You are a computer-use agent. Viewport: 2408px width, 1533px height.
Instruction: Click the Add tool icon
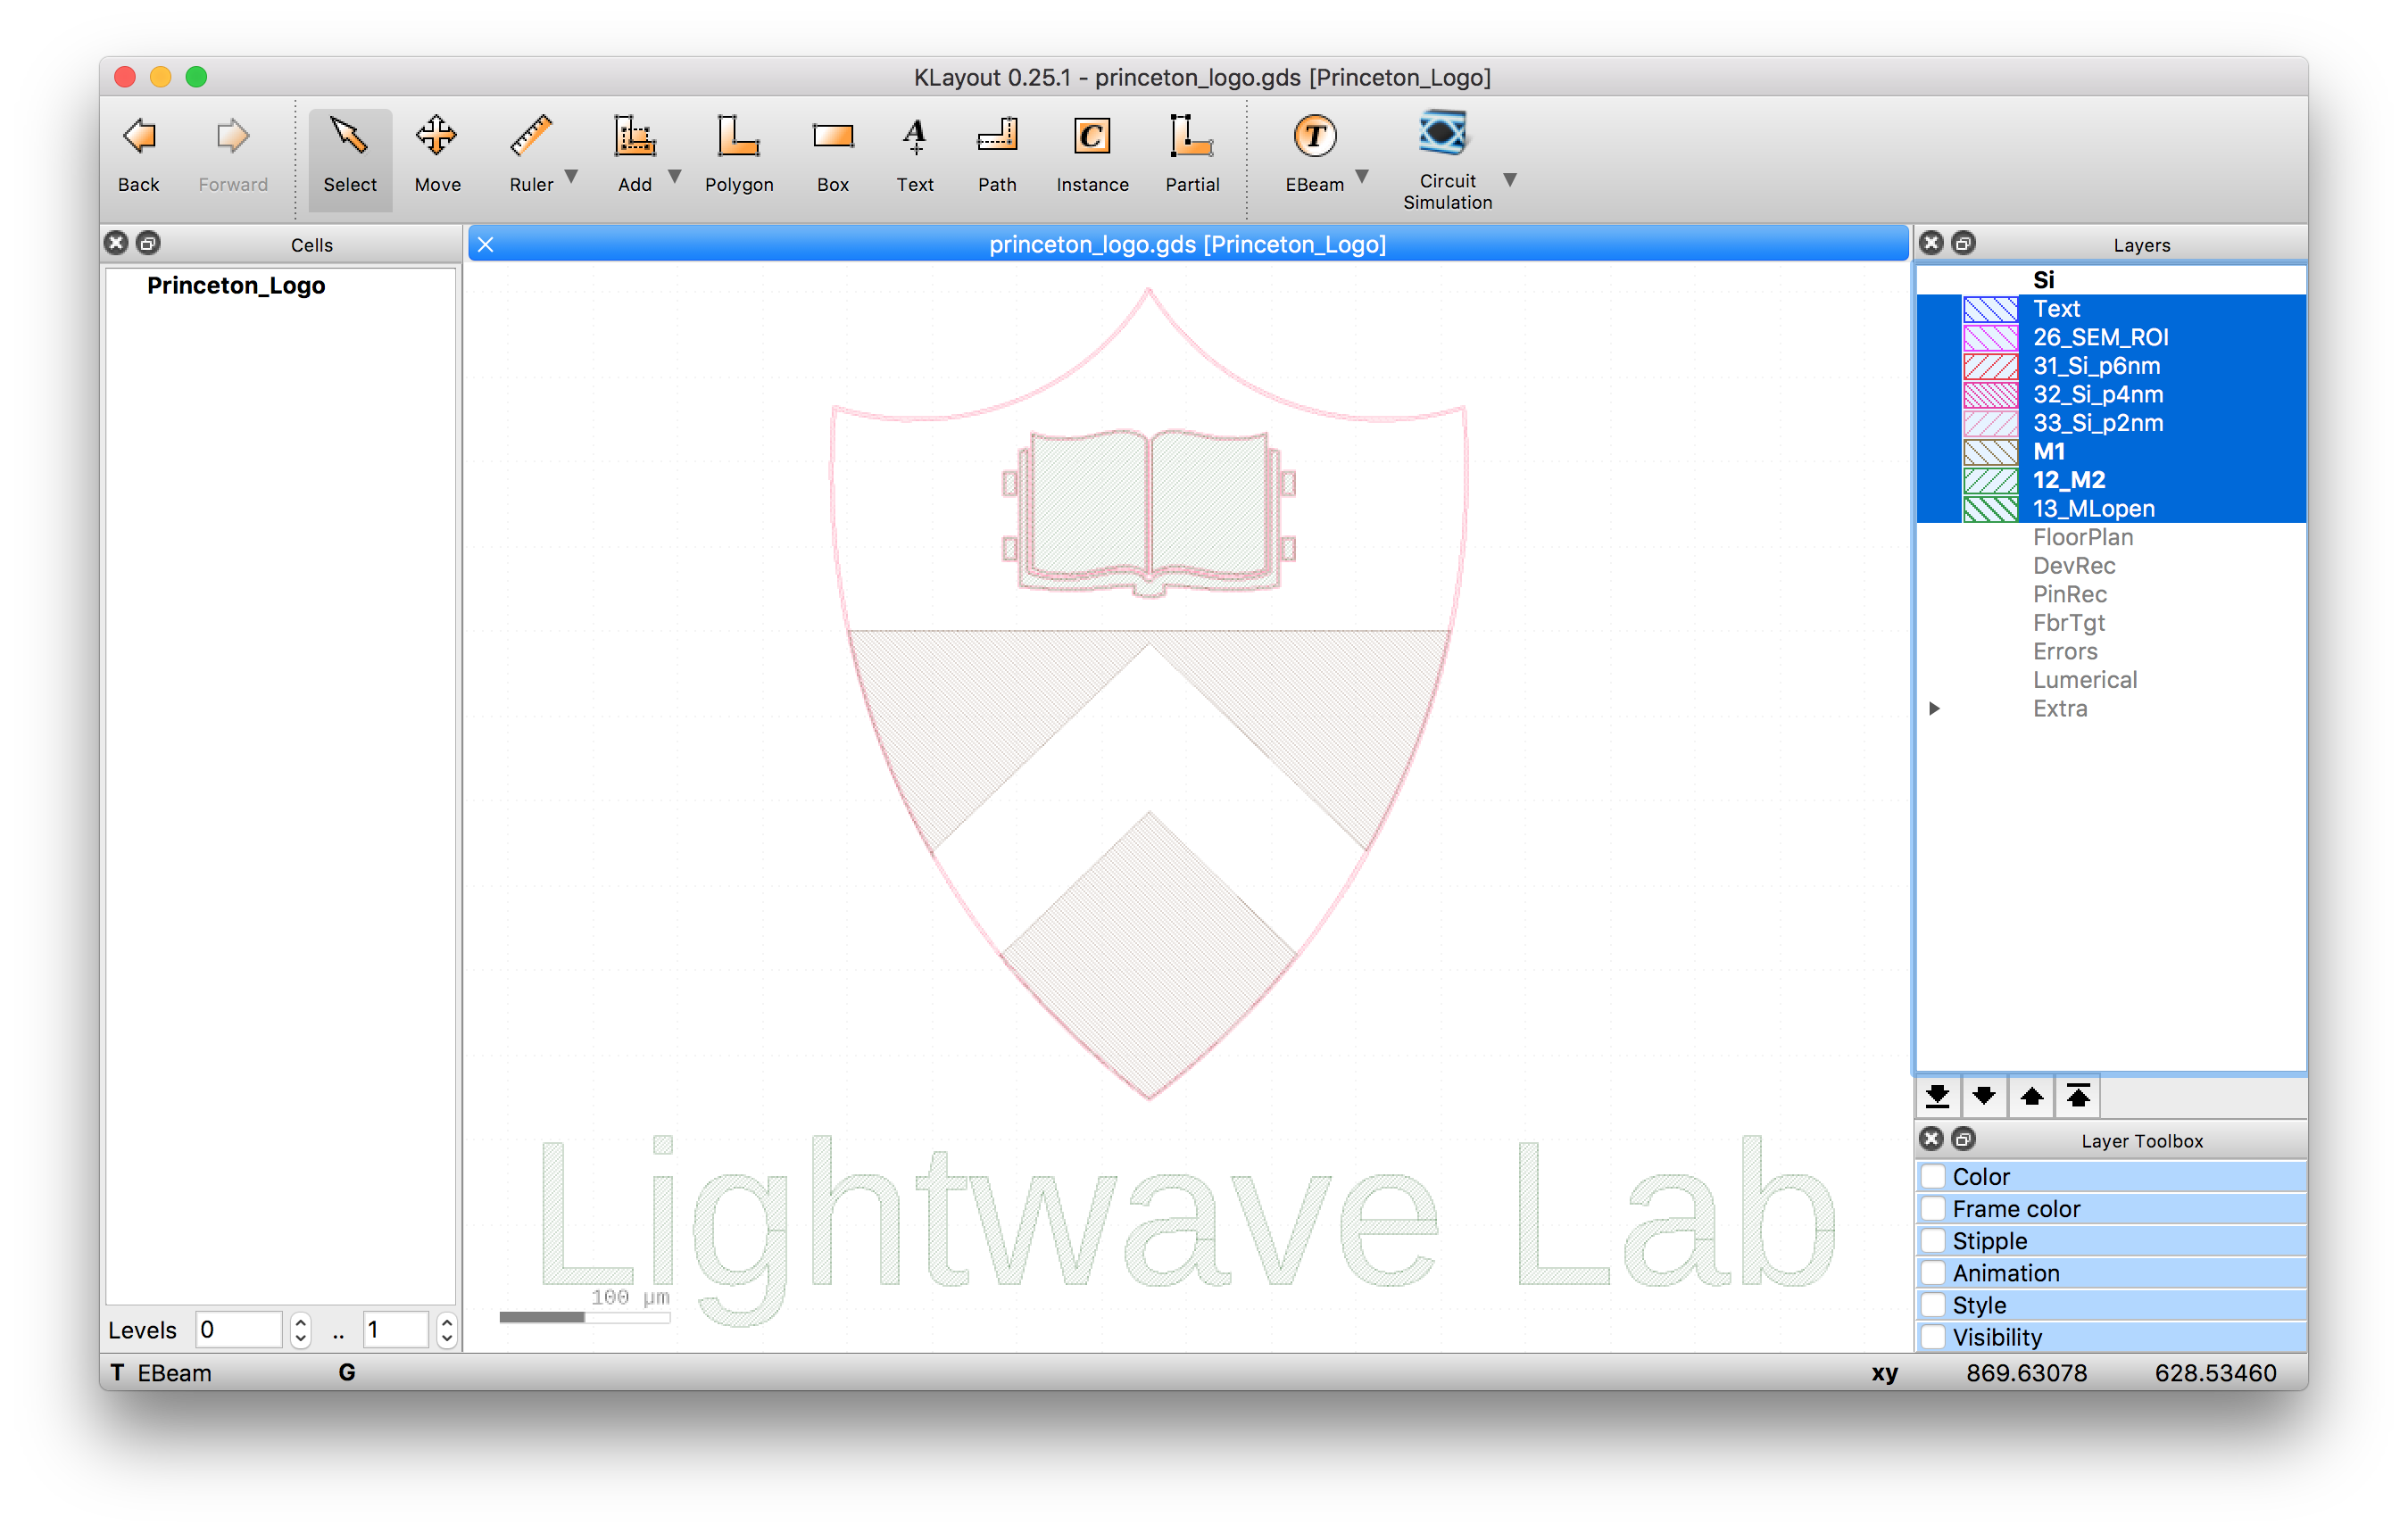[635, 137]
